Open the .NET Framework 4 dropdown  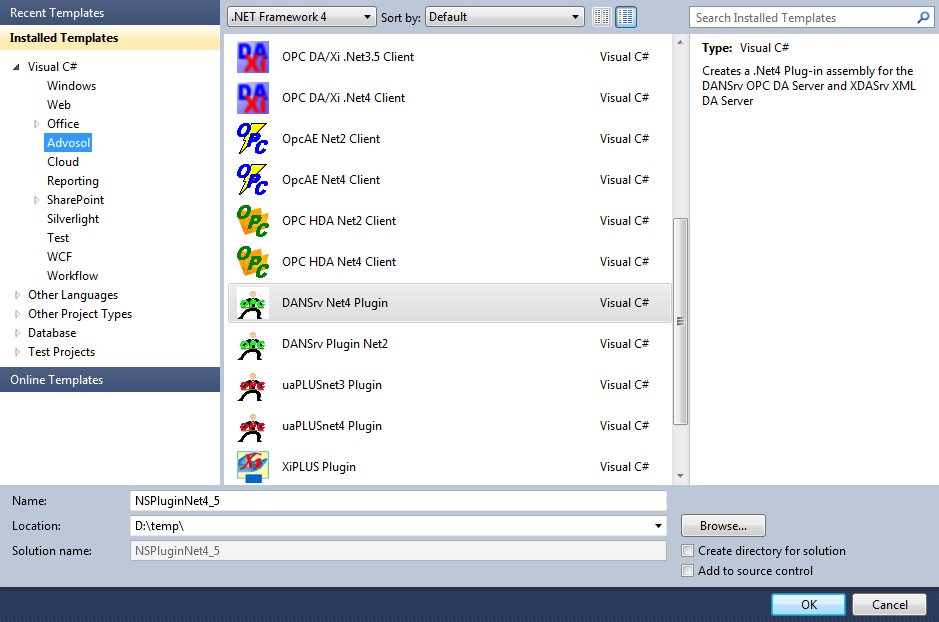(x=301, y=17)
